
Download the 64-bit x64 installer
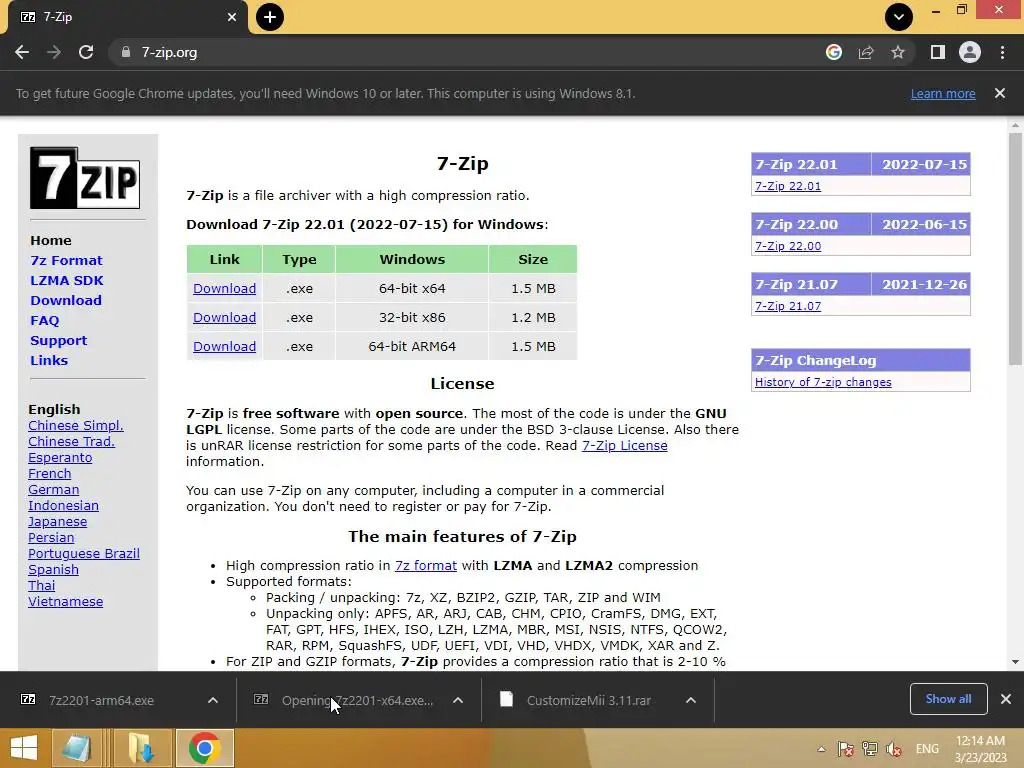click(x=224, y=289)
